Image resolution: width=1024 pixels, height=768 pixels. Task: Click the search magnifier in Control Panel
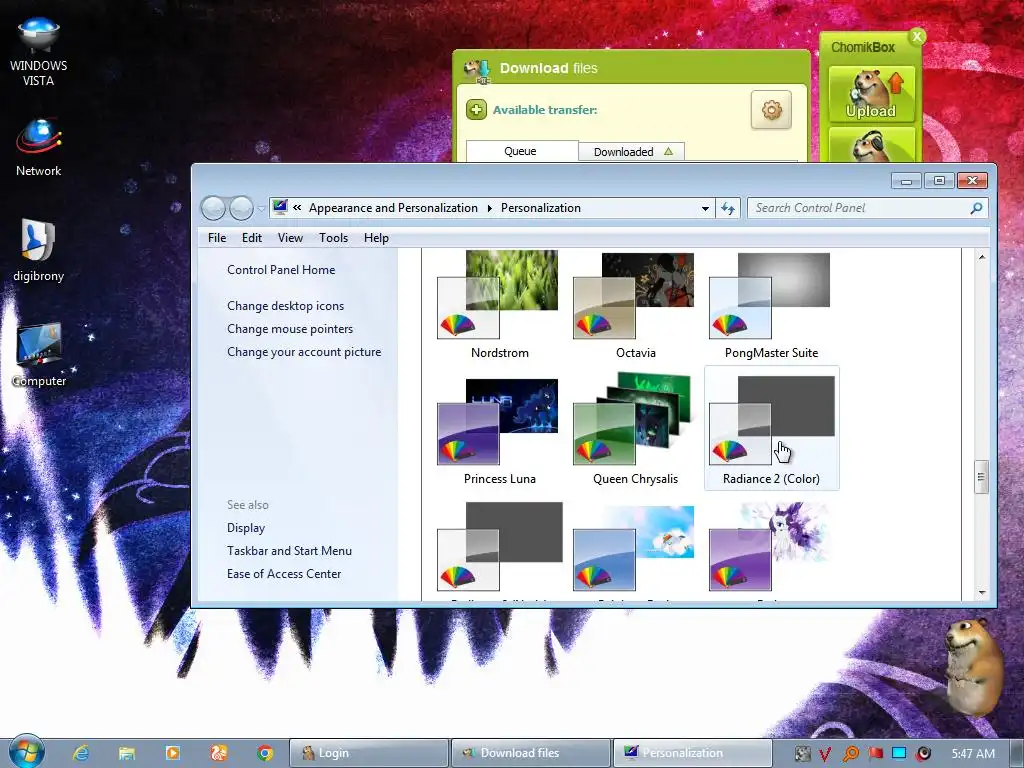[x=976, y=208]
